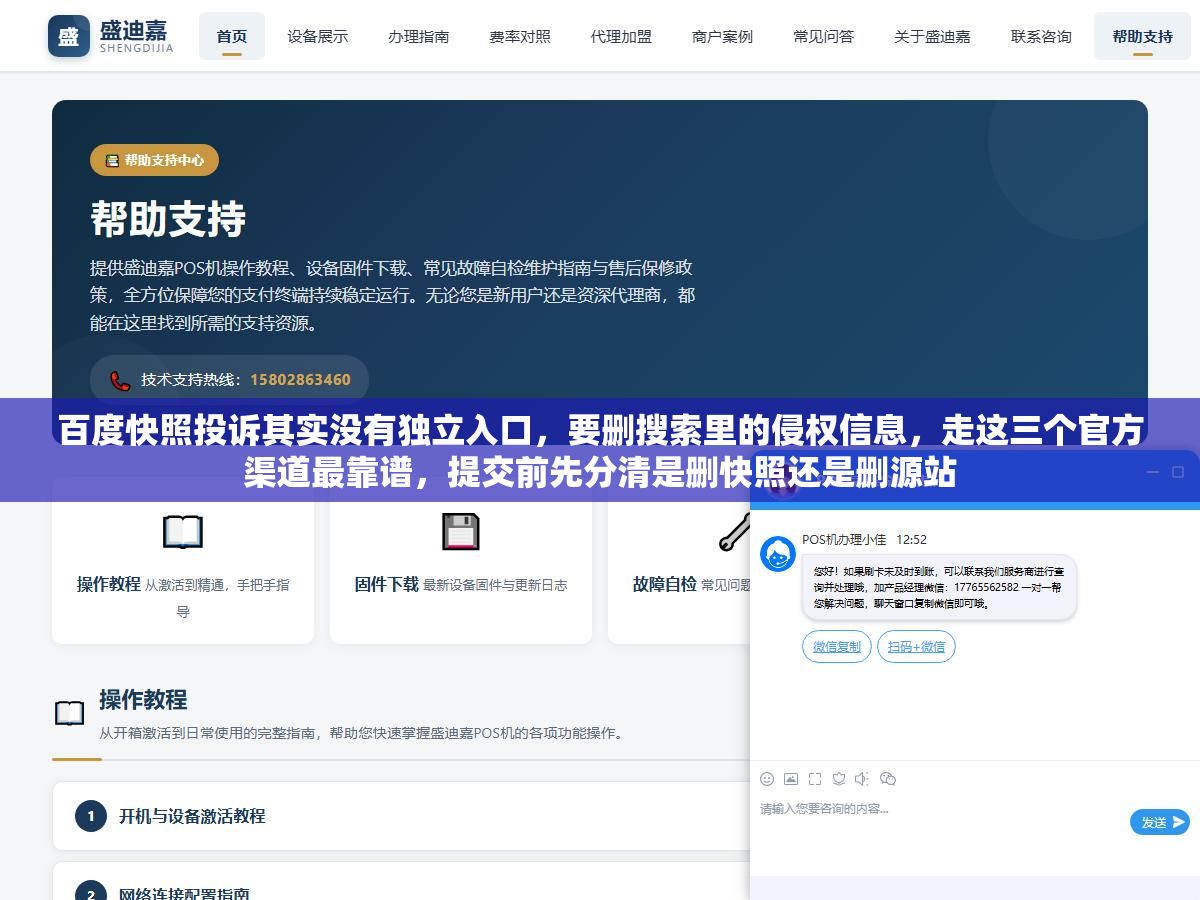Open 办理指南 navigation item
Viewport: 1200px width, 900px height.
coord(419,36)
